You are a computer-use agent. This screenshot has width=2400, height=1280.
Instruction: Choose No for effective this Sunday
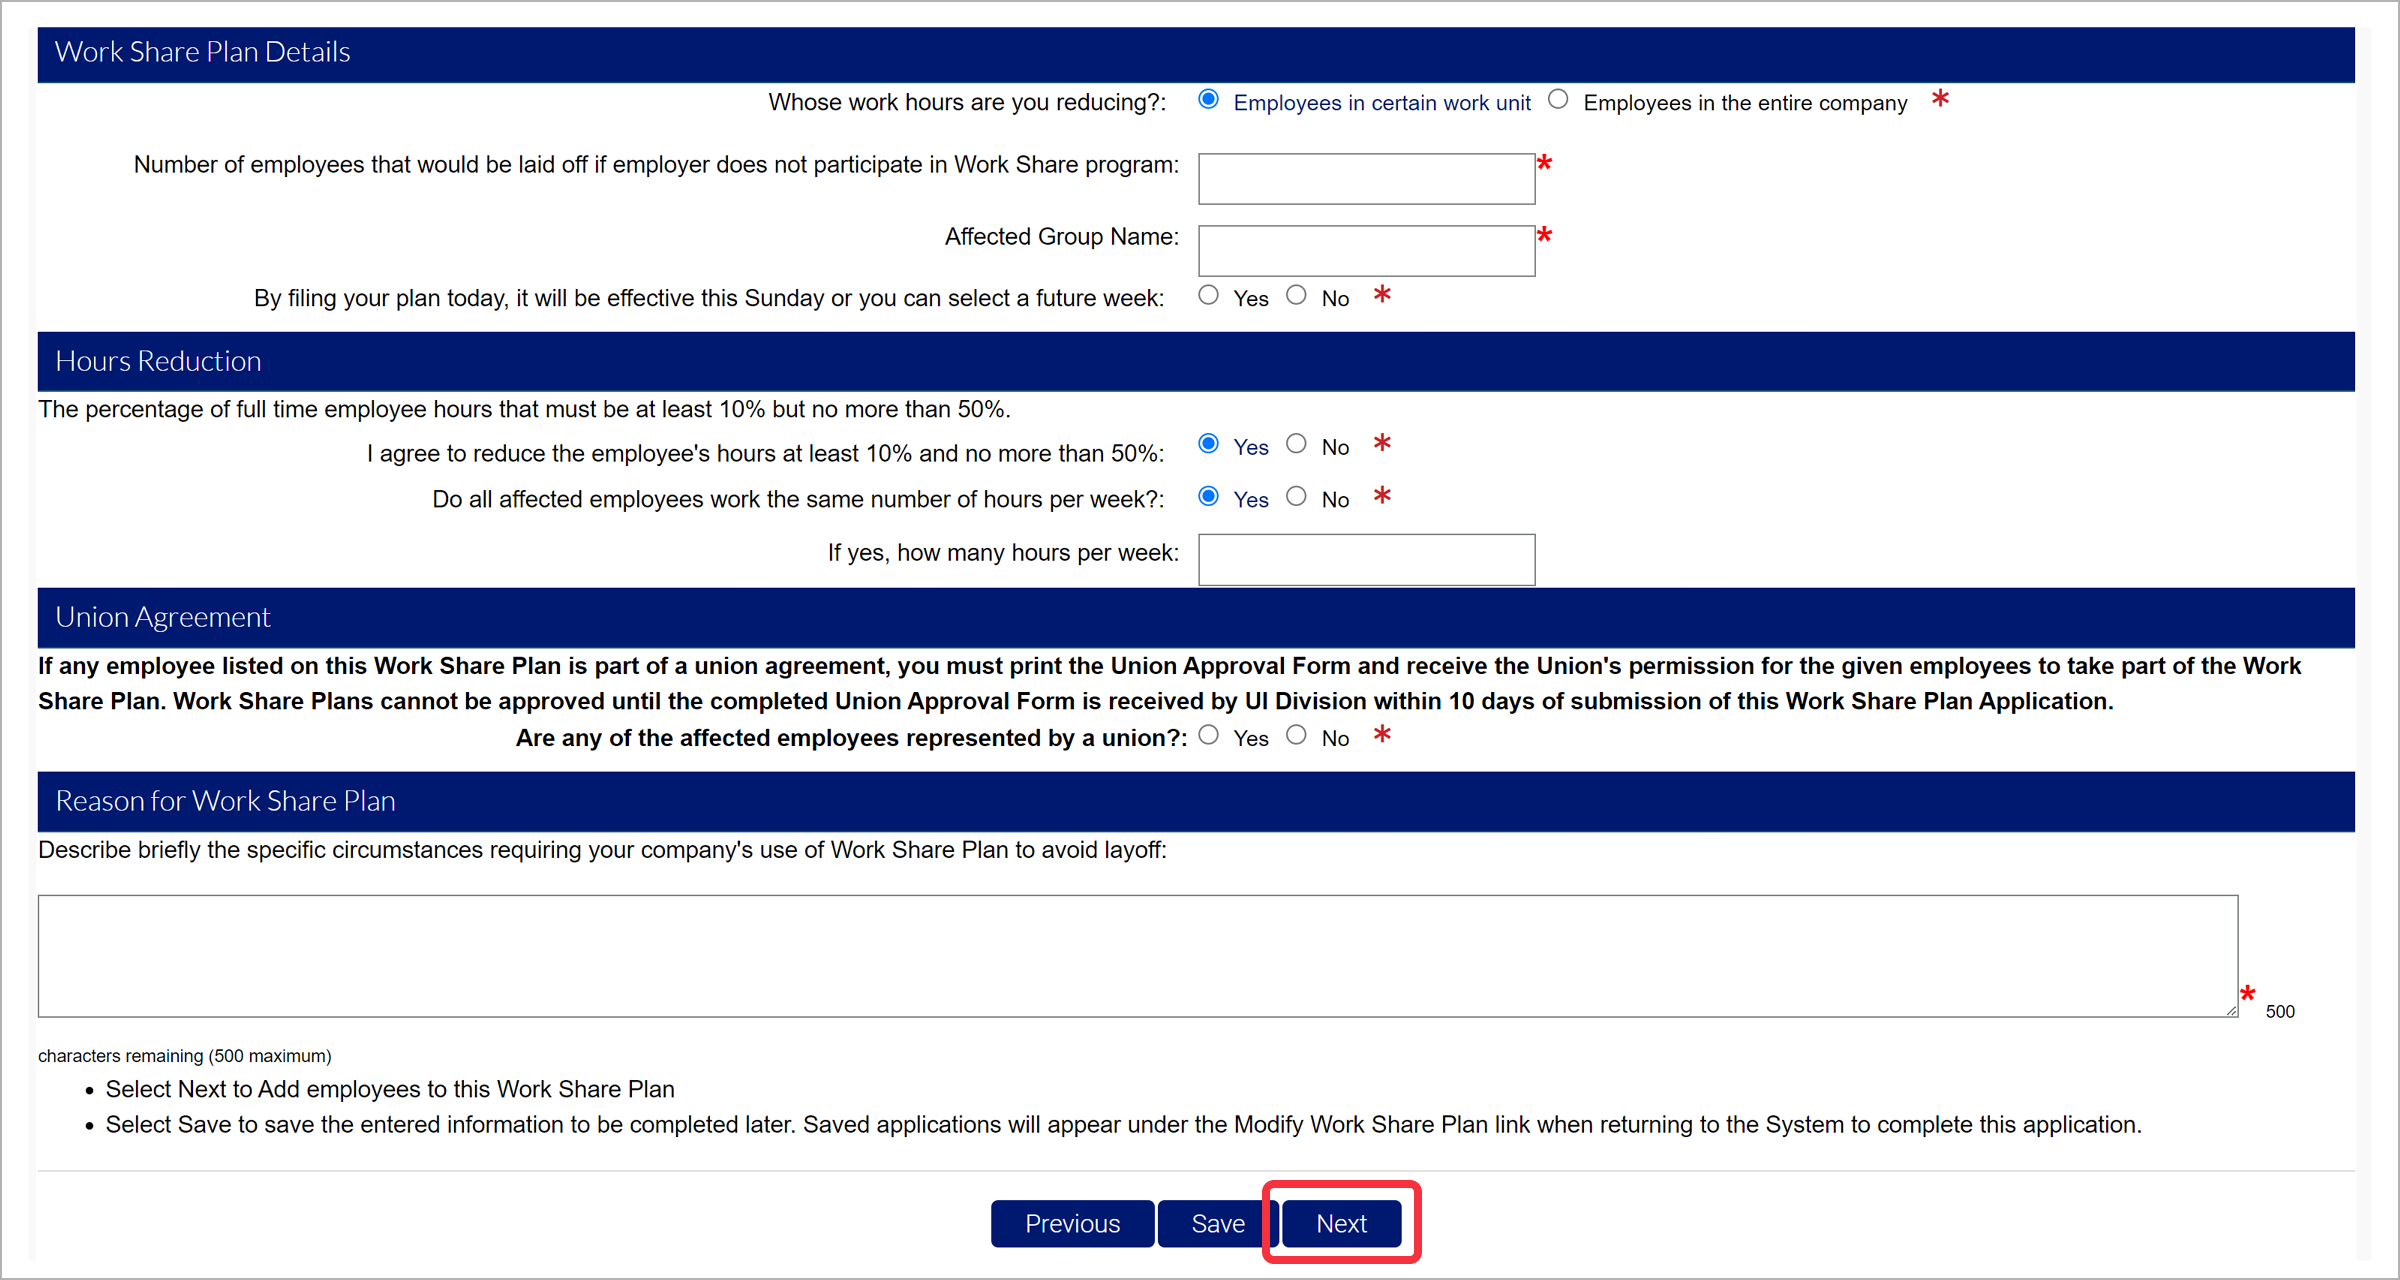(1296, 295)
